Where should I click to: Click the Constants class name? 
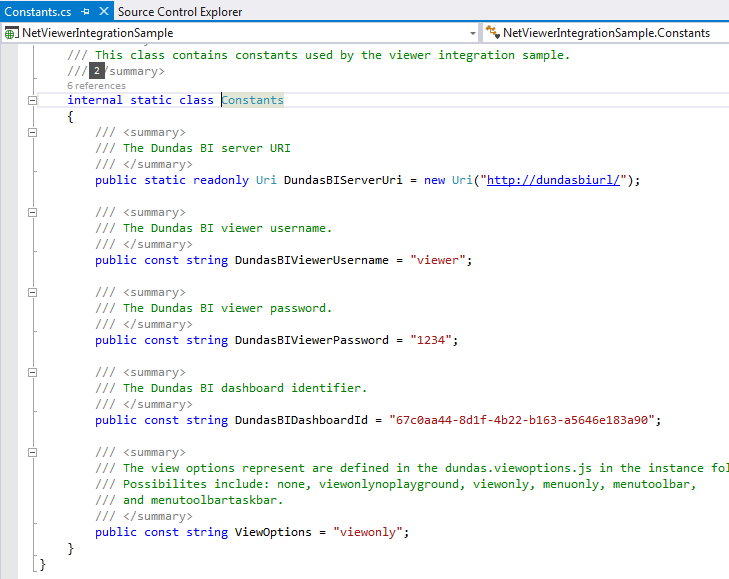252,100
